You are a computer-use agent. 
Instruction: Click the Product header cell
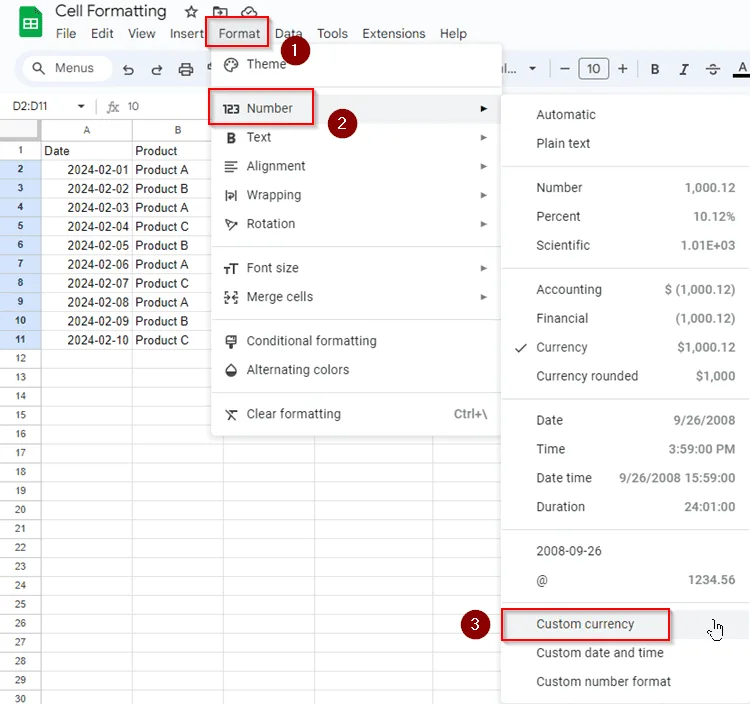pyautogui.click(x=172, y=151)
